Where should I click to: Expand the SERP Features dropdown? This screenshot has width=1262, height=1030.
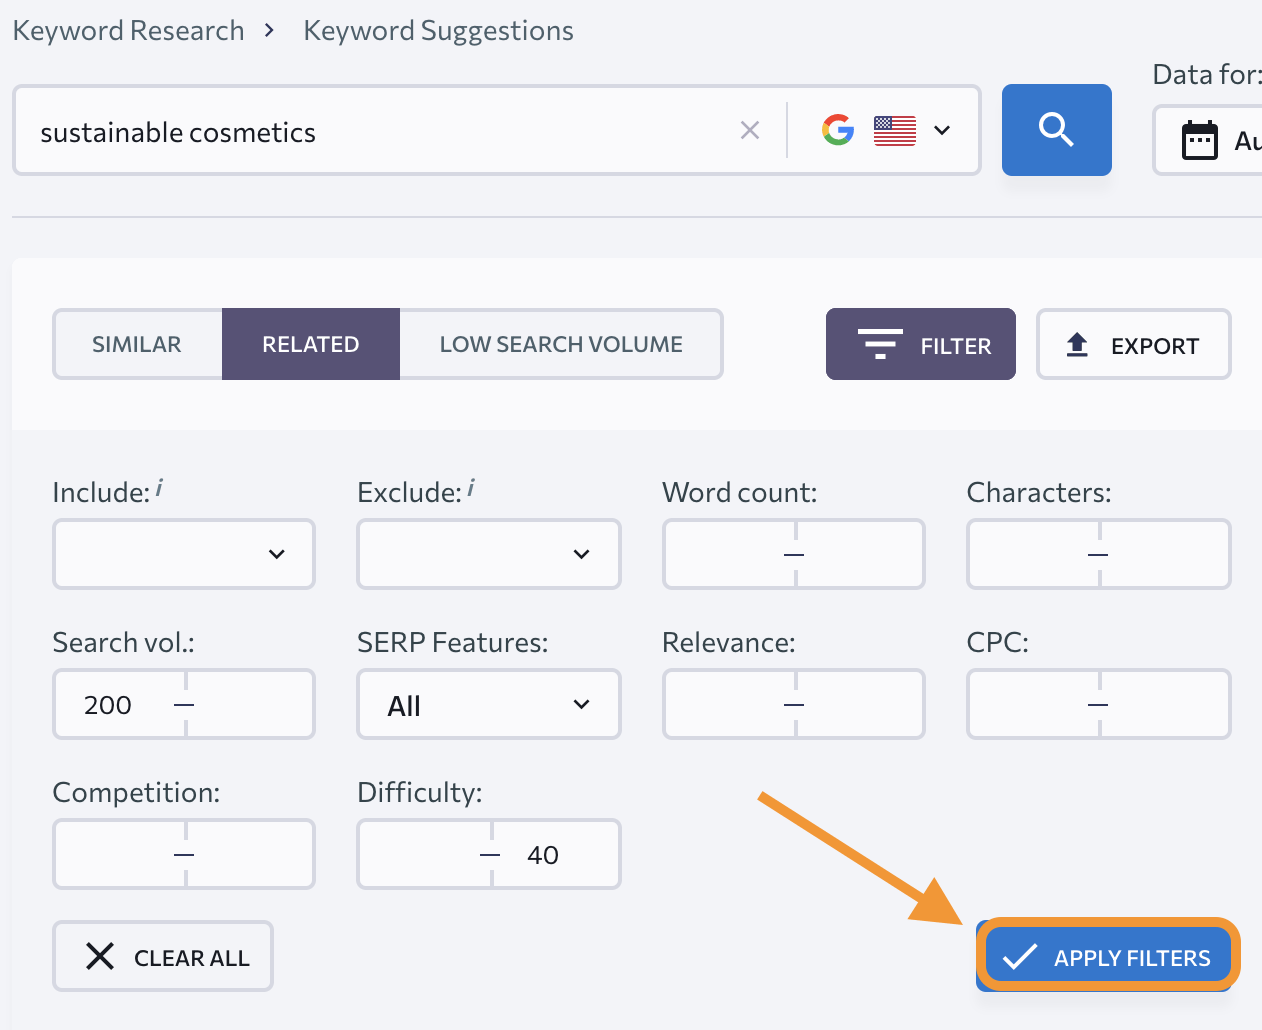coord(488,705)
